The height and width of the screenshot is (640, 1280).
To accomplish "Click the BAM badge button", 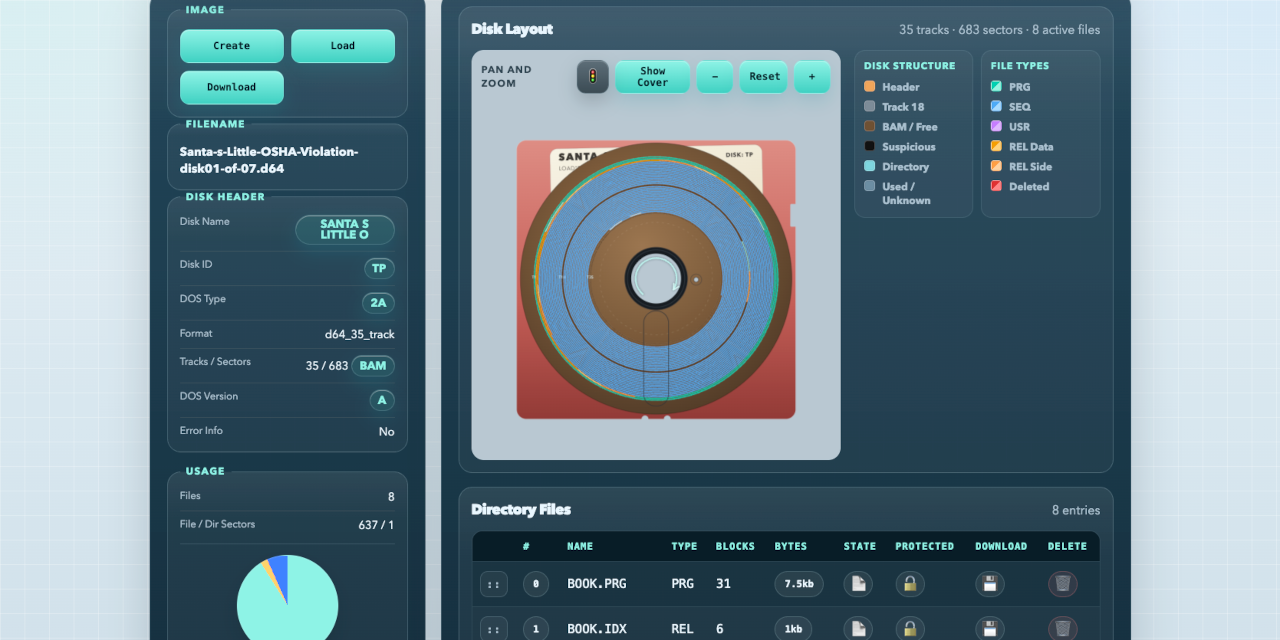I will click(373, 366).
